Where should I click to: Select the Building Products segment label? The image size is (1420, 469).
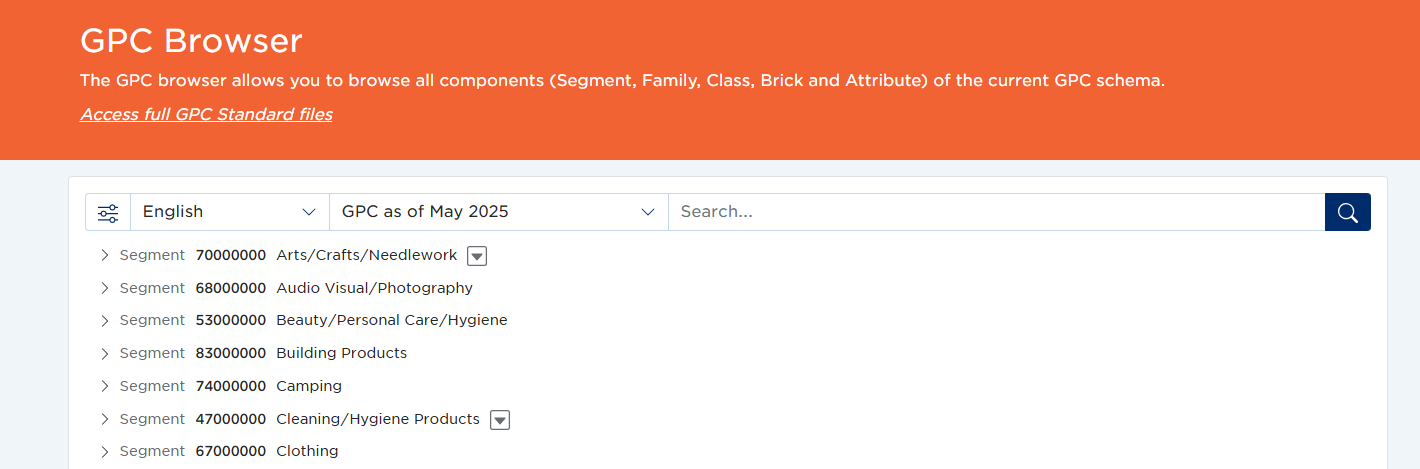tap(341, 353)
